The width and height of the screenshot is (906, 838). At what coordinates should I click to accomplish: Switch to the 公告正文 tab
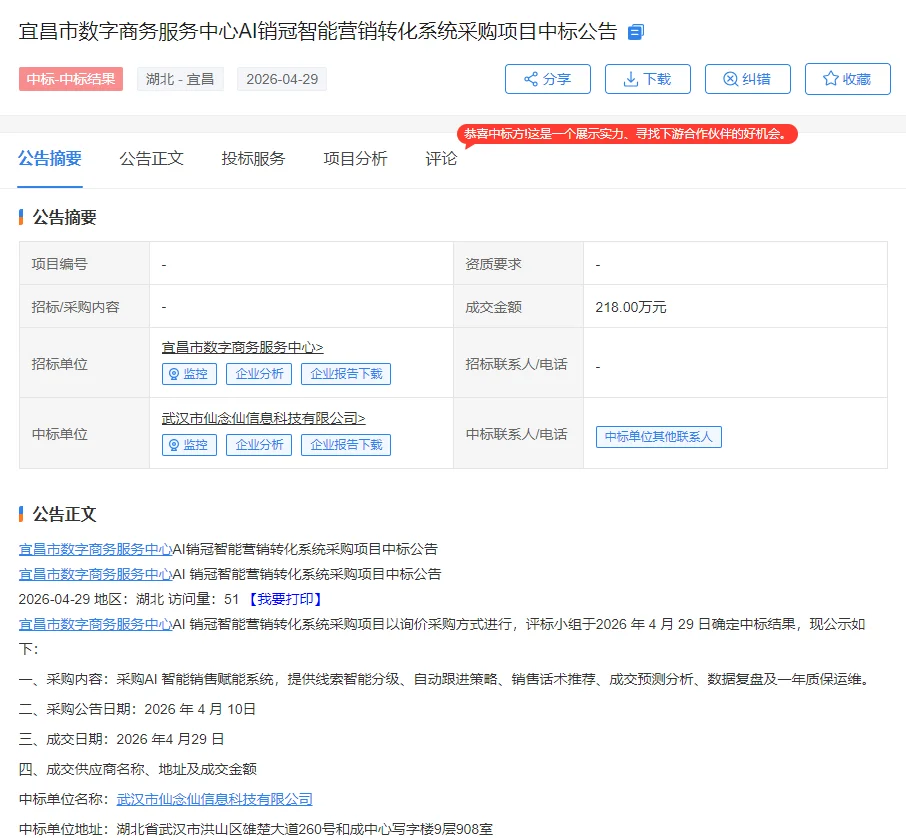(x=151, y=158)
